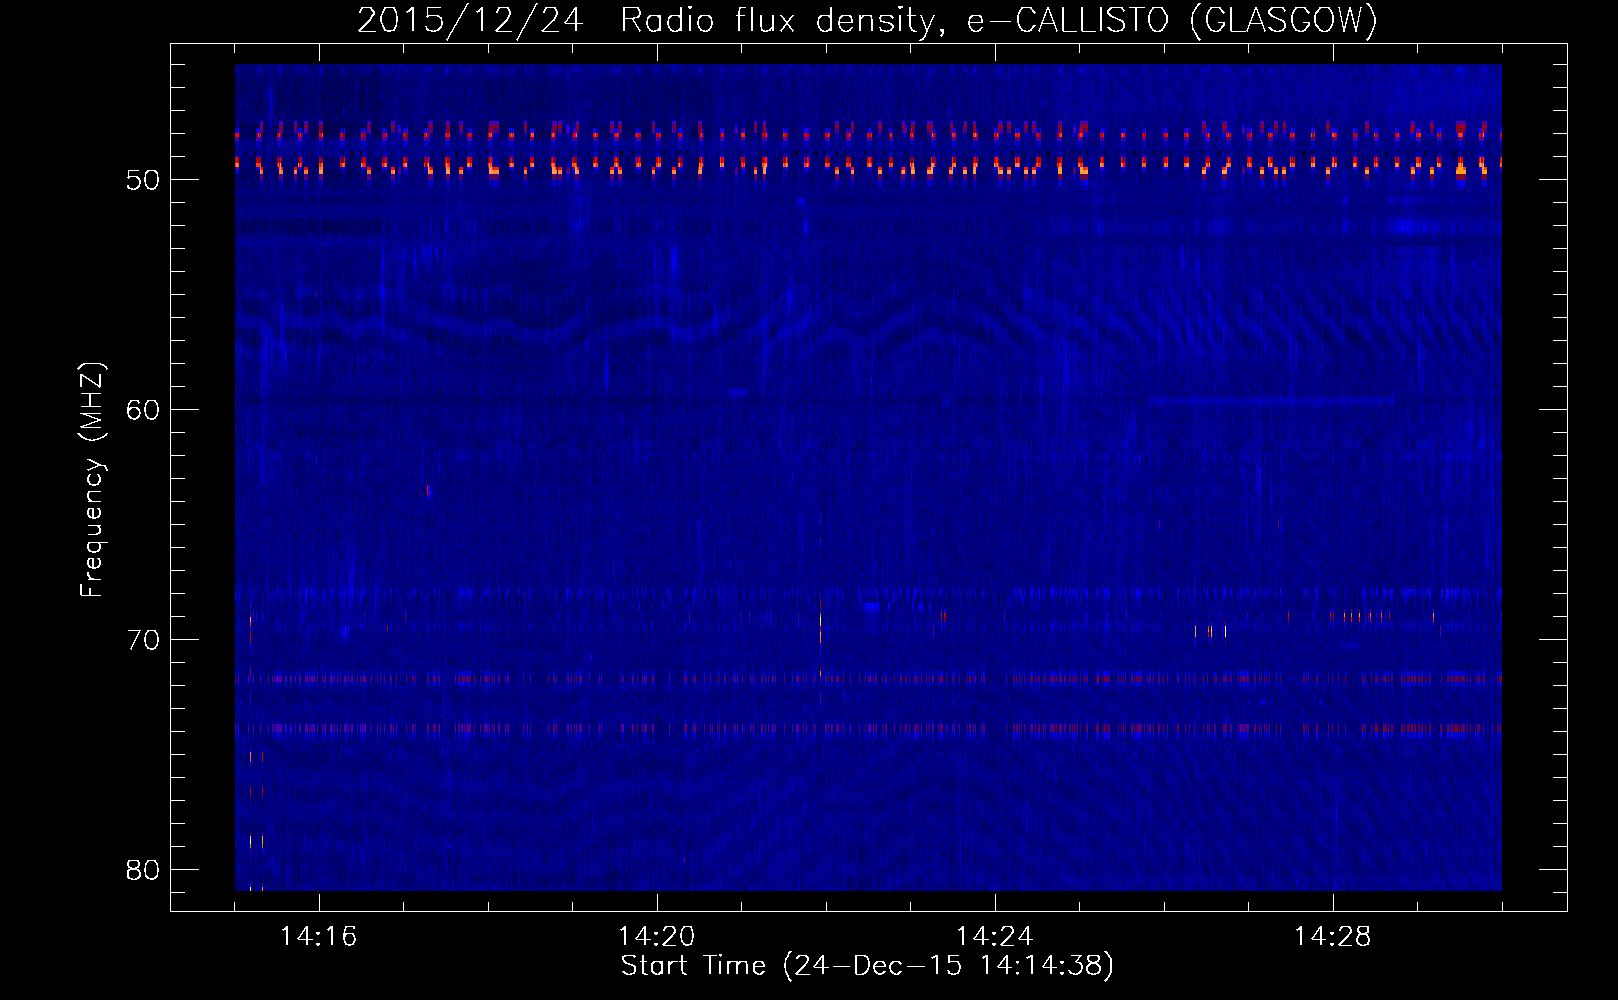Click the 50 frequency tick label

(x=143, y=180)
